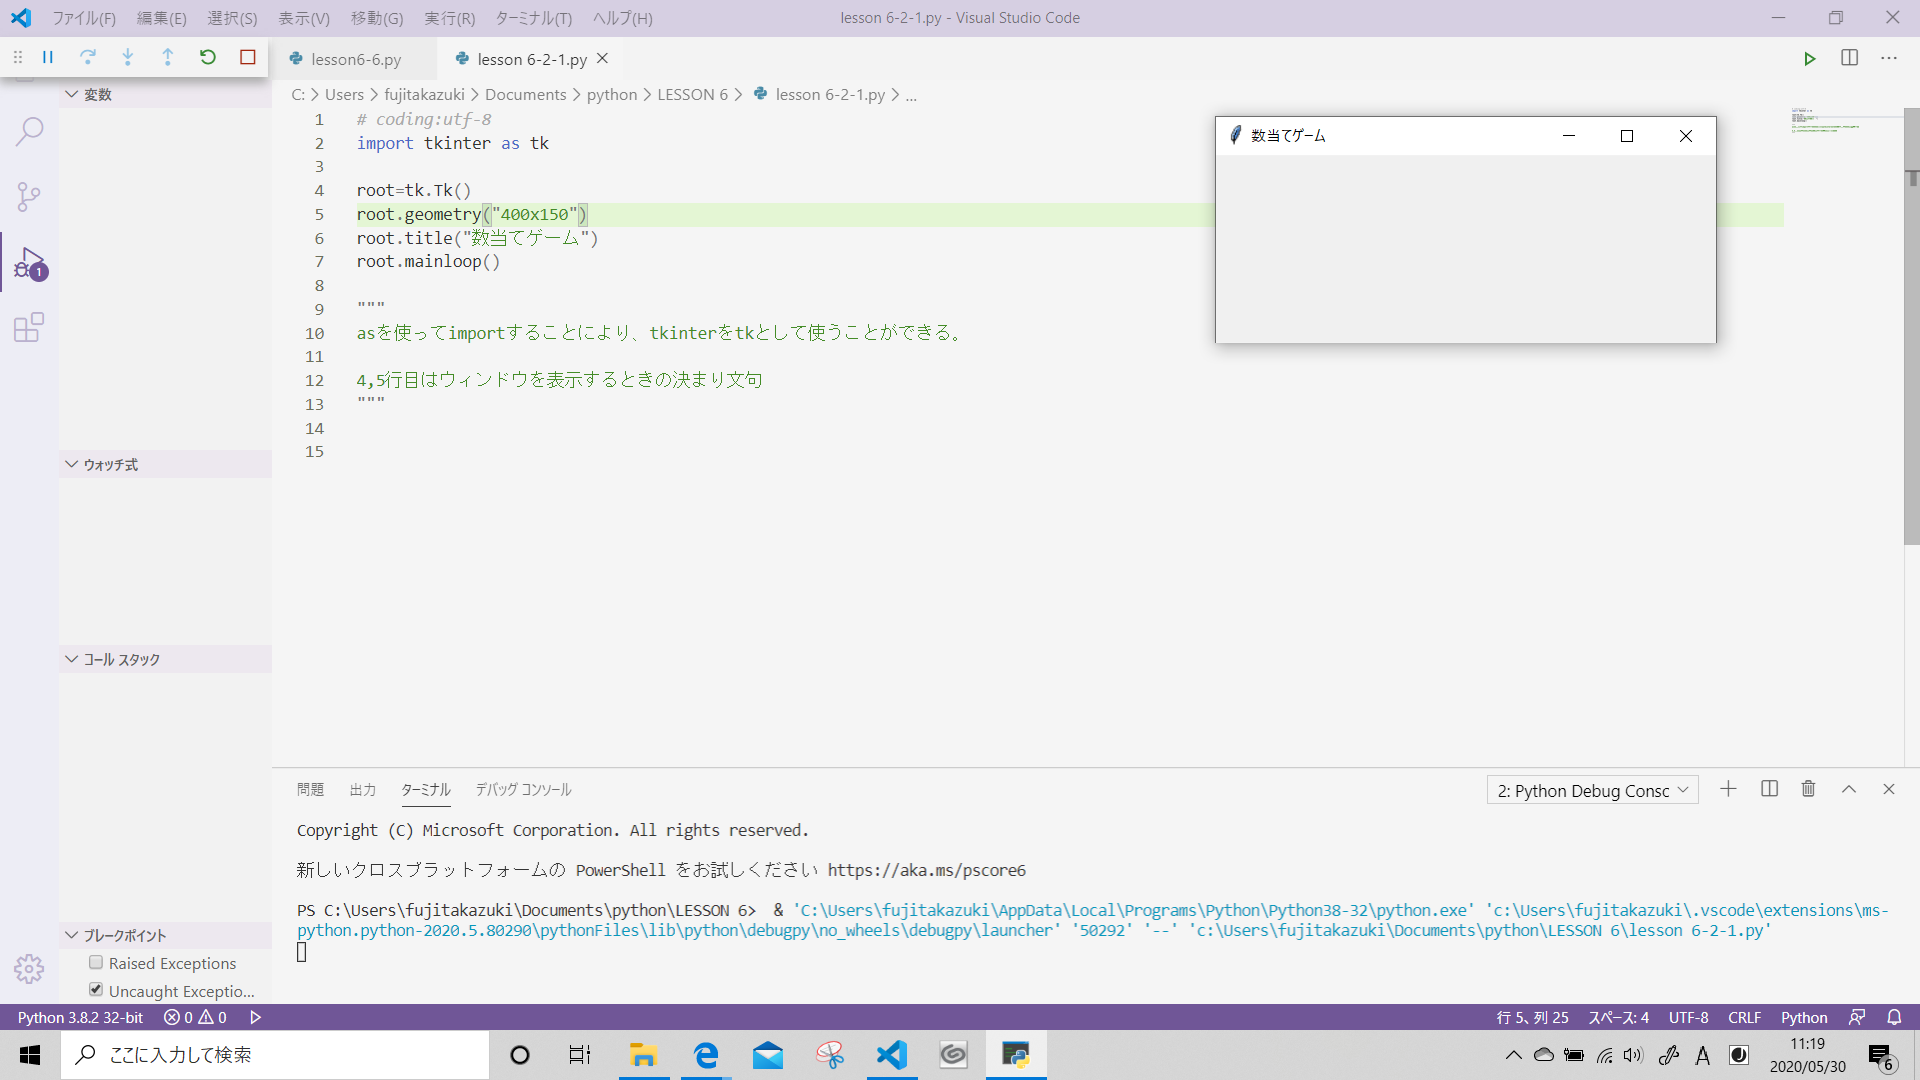Stop debugging with red square icon
Image resolution: width=1920 pixels, height=1080 pixels.
[248, 58]
